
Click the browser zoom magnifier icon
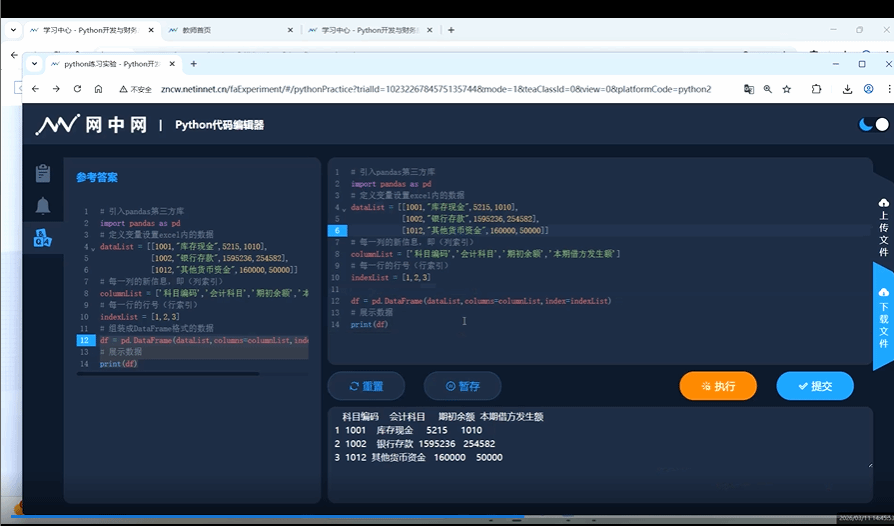(768, 89)
